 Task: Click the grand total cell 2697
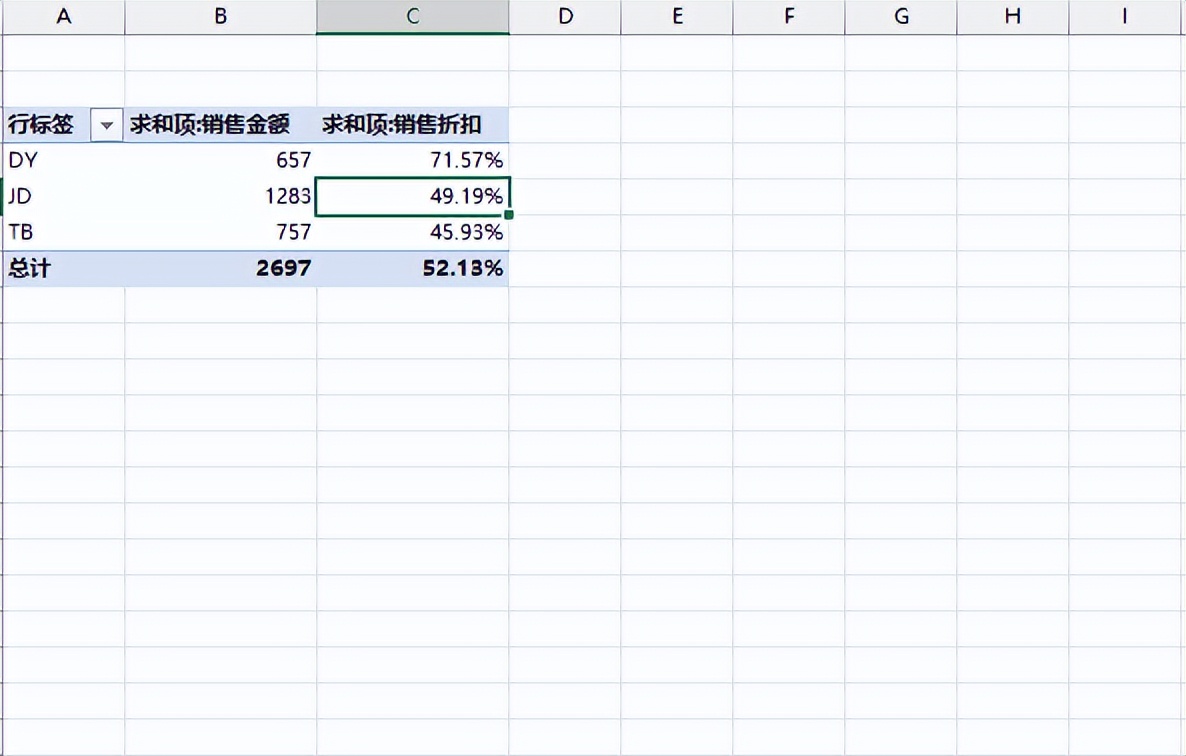pos(221,268)
